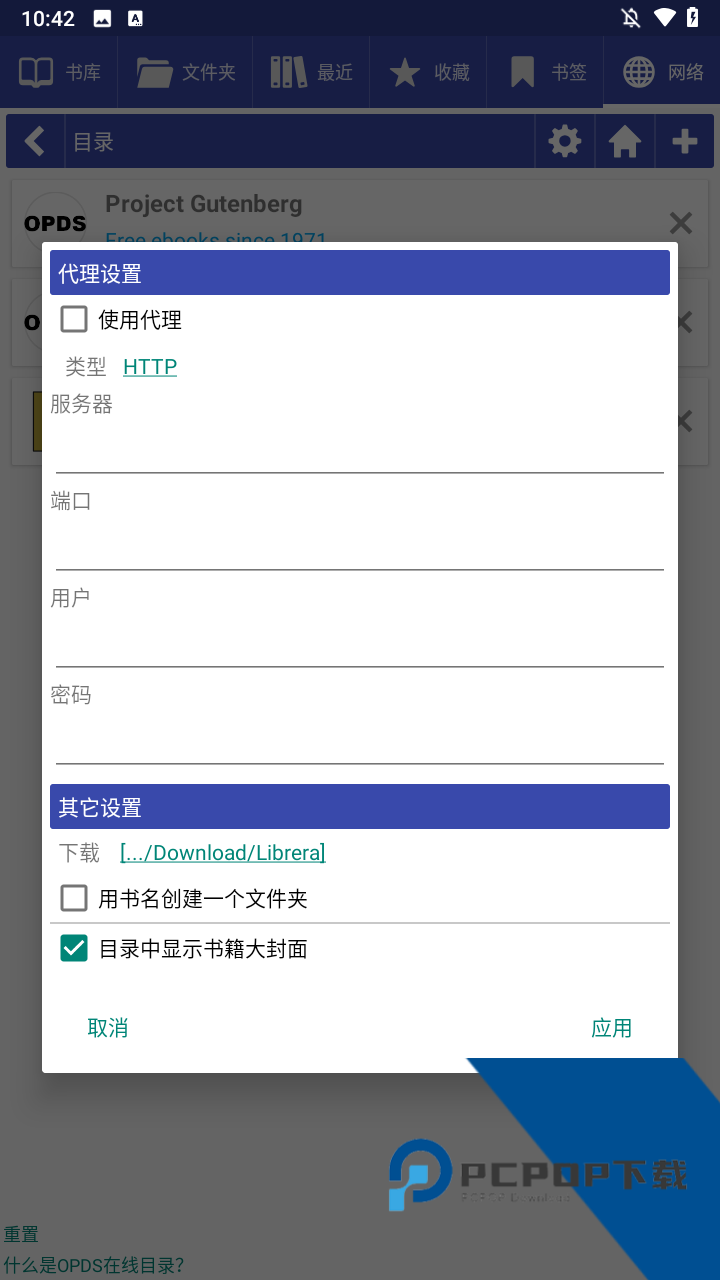Image resolution: width=720 pixels, height=1280 pixels.
Task: Tap 应用 to apply settings
Action: pos(611,1028)
